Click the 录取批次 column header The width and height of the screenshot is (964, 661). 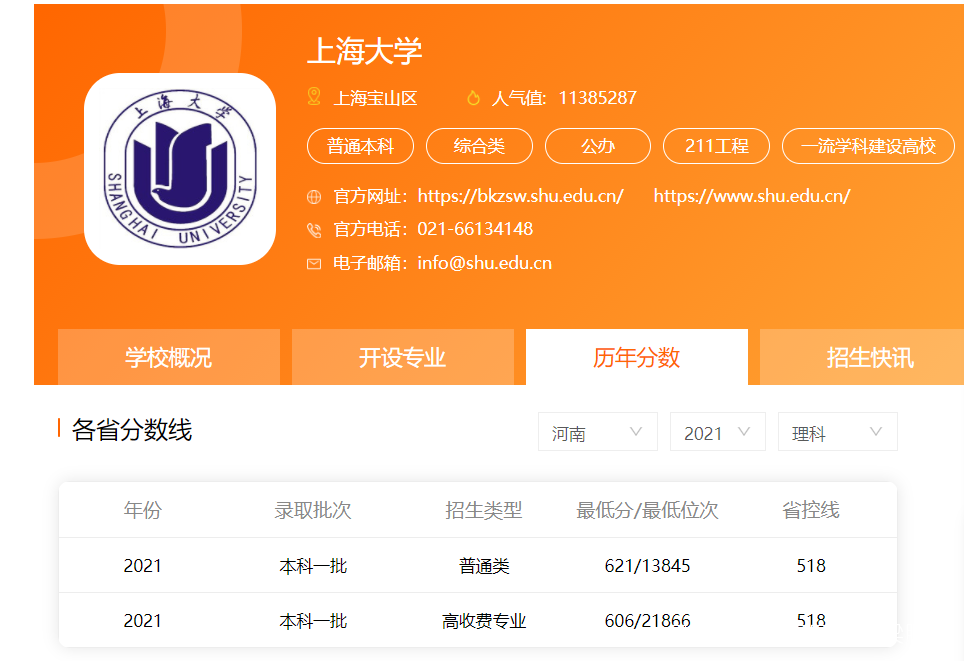(x=313, y=510)
